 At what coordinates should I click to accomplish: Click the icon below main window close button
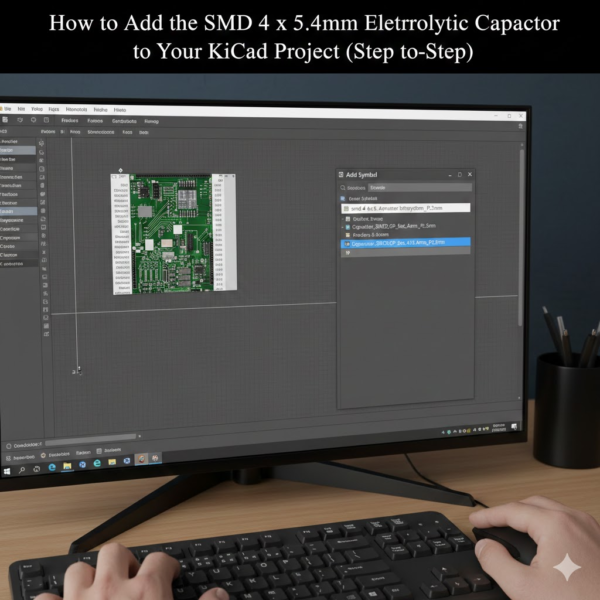pyautogui.click(x=520, y=126)
